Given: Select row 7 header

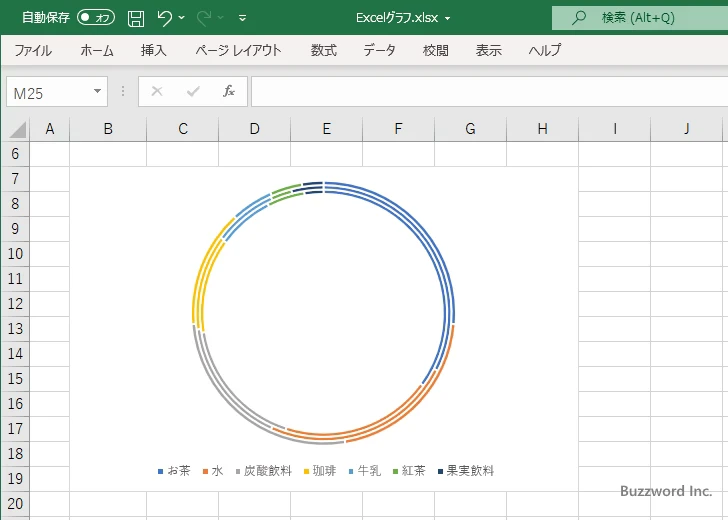Looking at the screenshot, I should [15, 179].
